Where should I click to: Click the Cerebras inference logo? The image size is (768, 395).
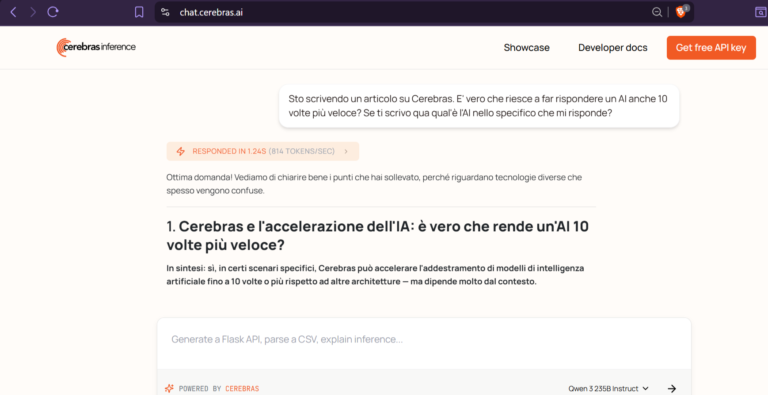(96, 47)
